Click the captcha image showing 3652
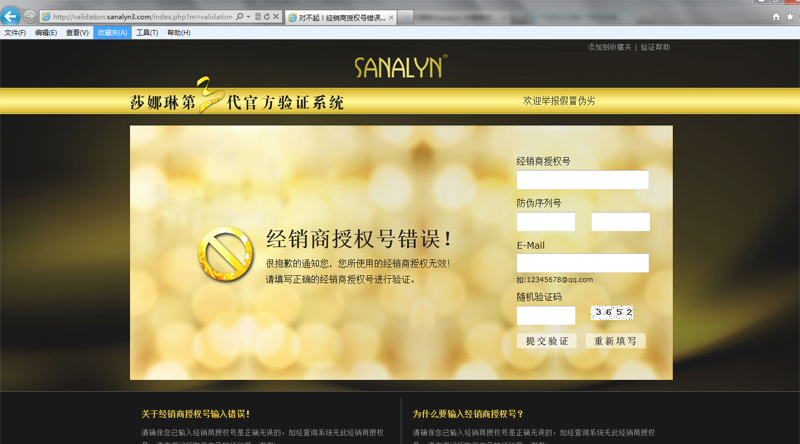This screenshot has height=444, width=800. [612, 313]
